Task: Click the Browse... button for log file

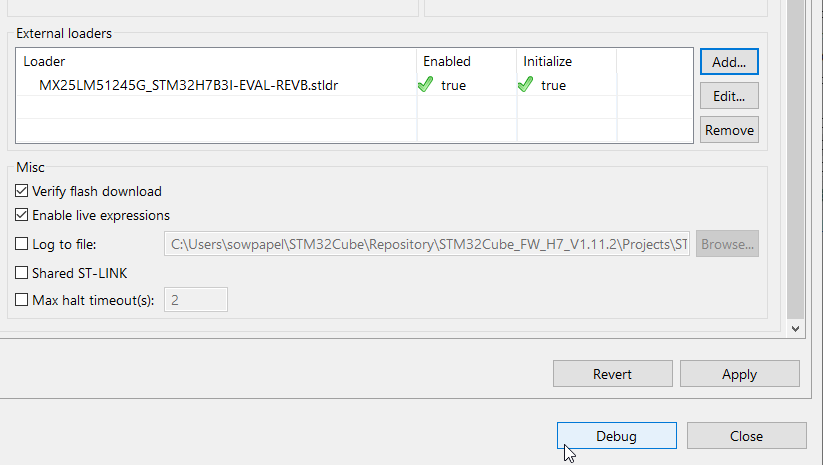Action: (x=727, y=244)
